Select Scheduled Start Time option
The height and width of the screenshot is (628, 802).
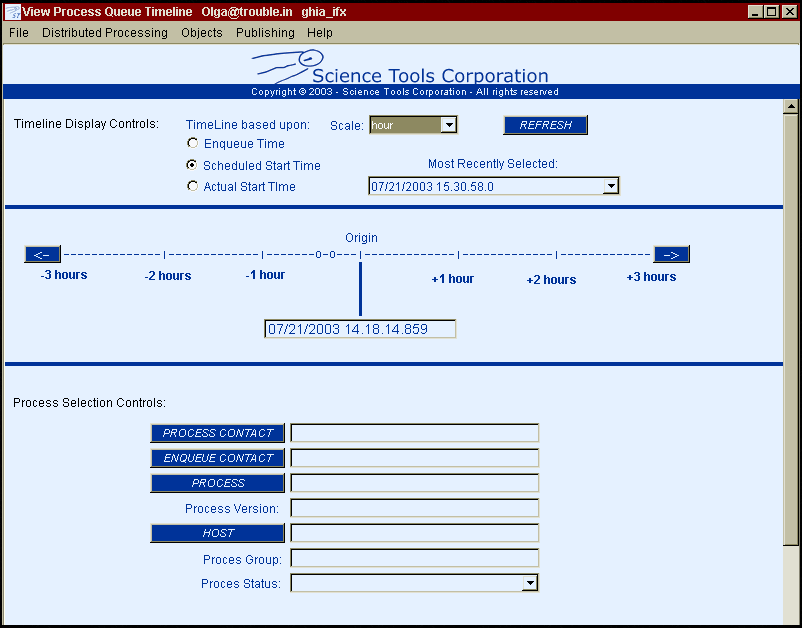click(193, 165)
